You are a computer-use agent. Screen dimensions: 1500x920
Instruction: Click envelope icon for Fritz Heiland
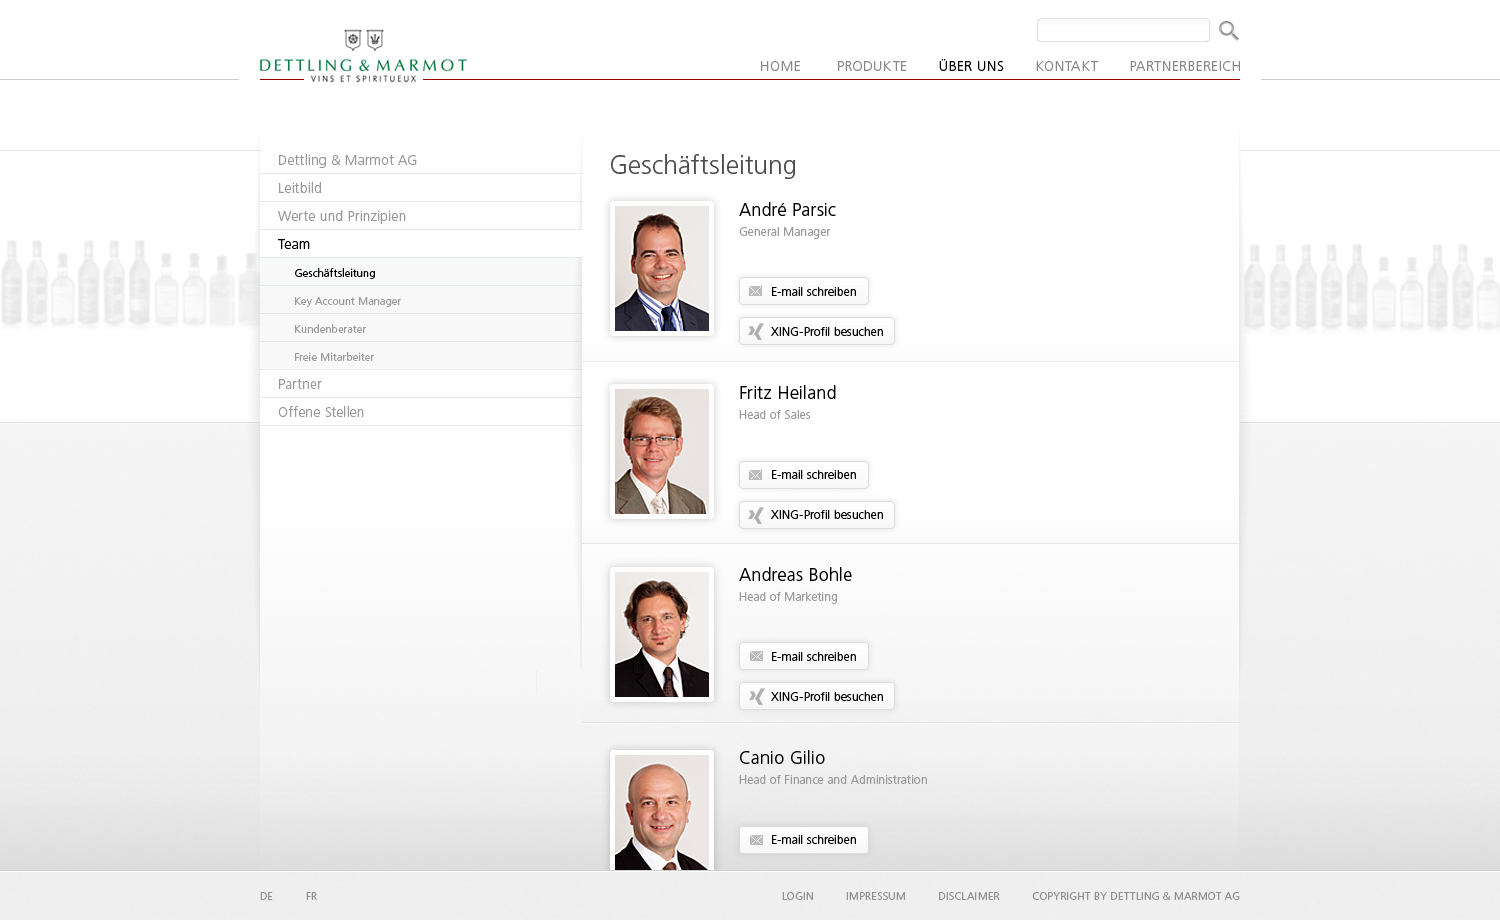[756, 475]
